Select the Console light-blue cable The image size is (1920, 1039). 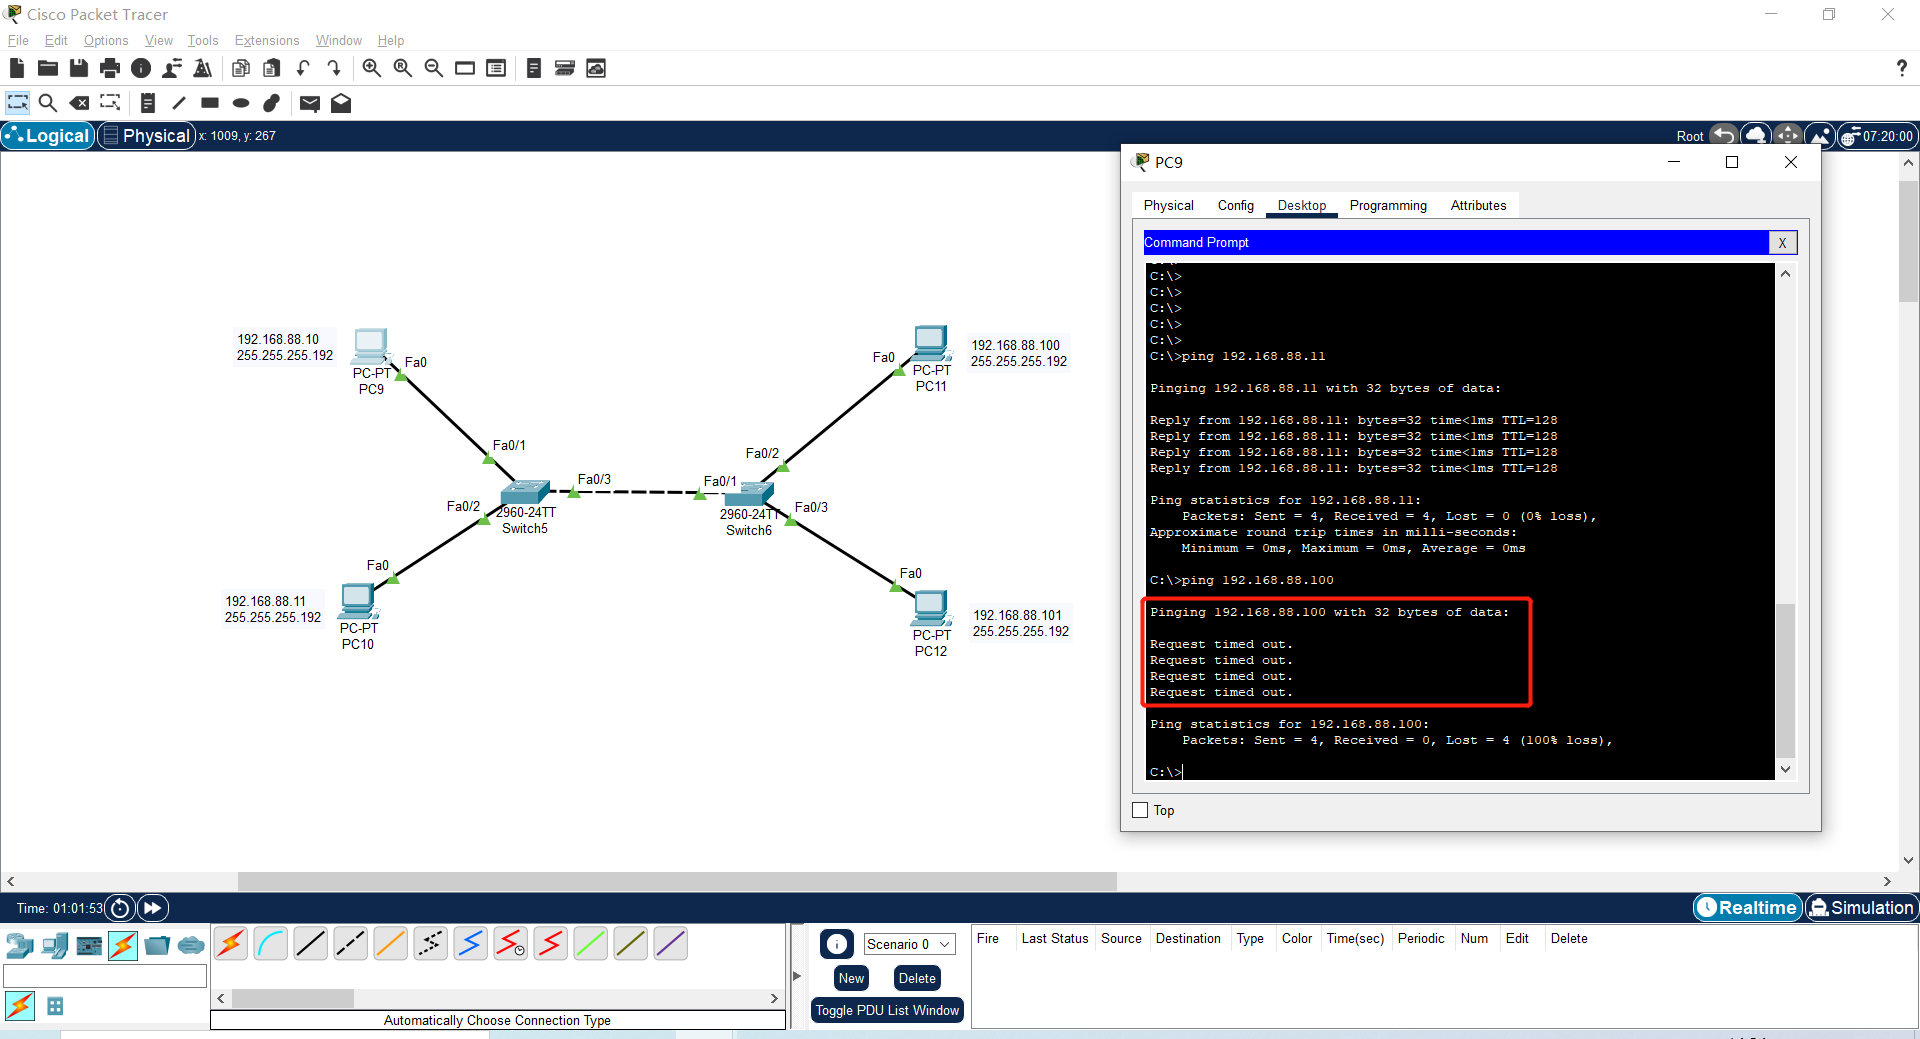point(271,943)
